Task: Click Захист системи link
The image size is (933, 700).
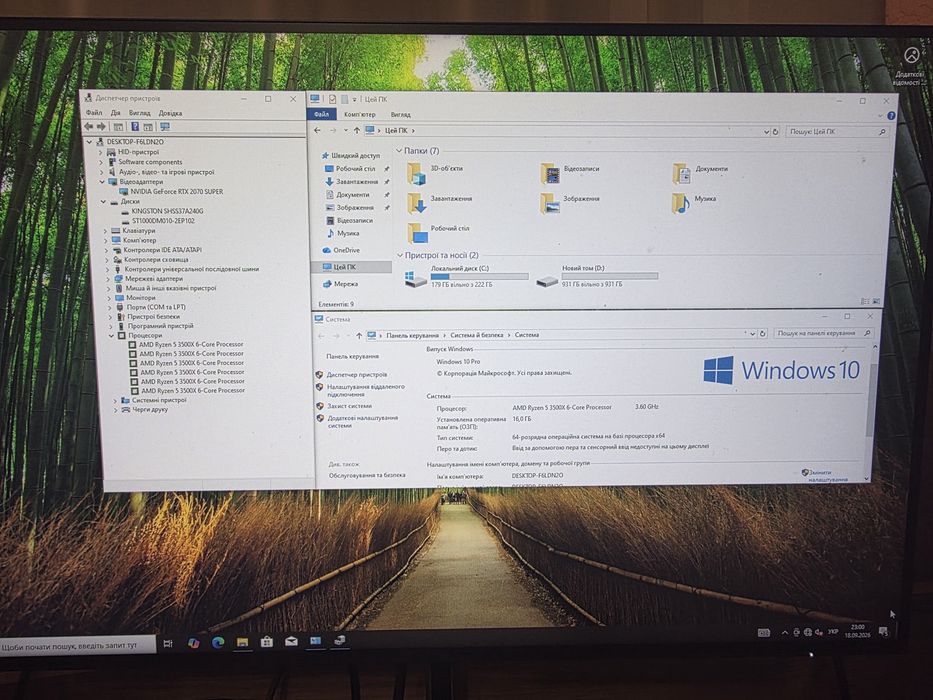Action: (x=349, y=406)
